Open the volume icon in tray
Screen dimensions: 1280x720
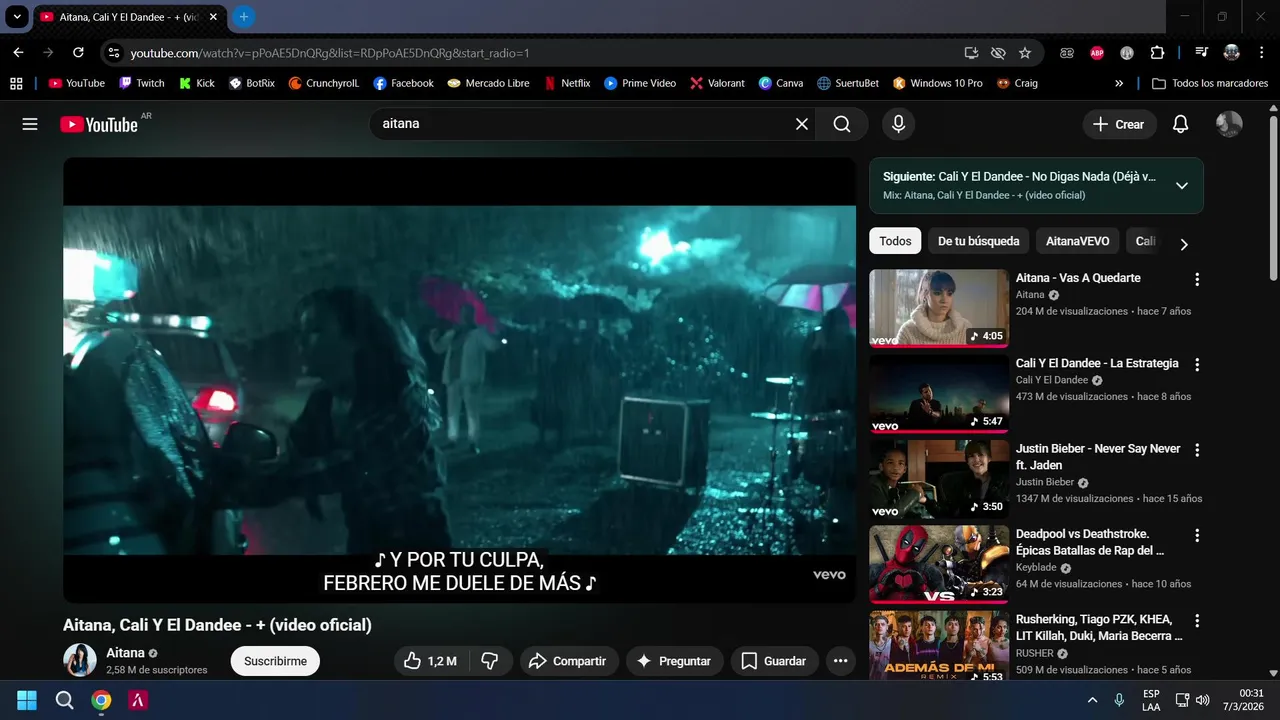pyautogui.click(x=1203, y=700)
